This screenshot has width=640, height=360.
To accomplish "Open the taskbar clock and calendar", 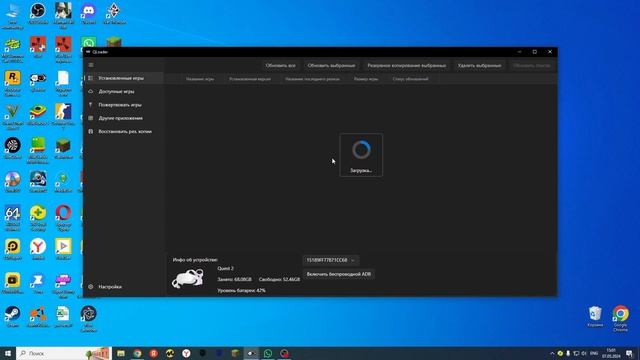I will click(x=611, y=353).
